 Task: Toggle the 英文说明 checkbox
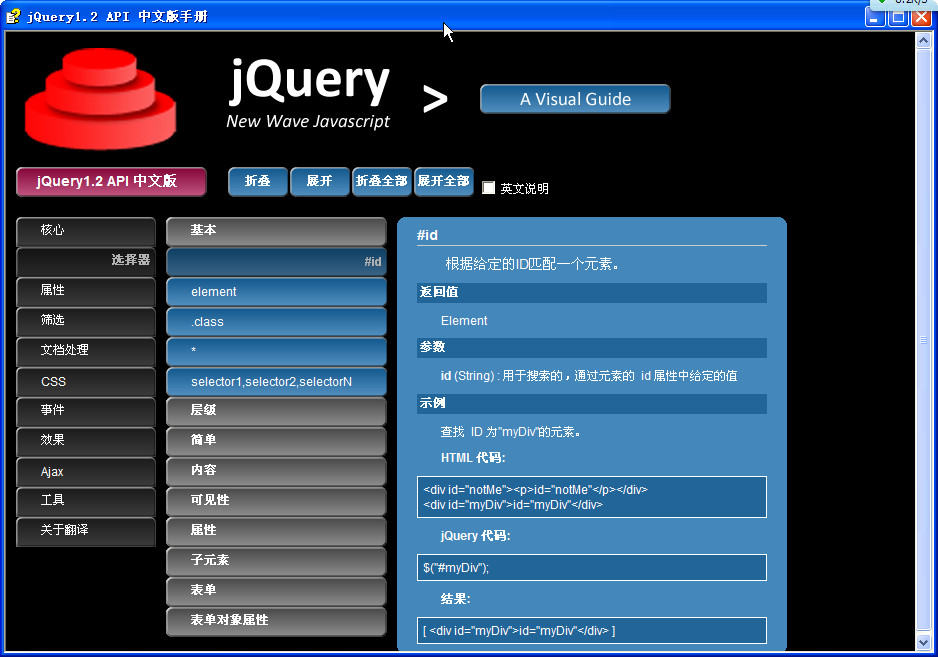489,188
